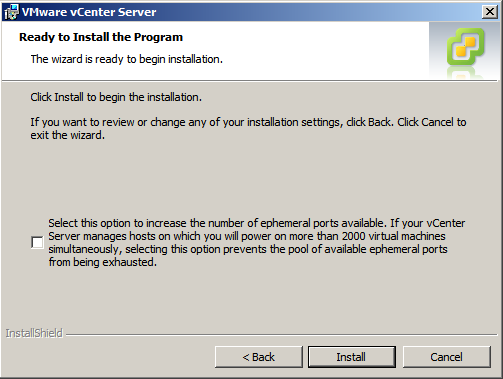Click the VMware vCenter Server title text

click(89, 12)
